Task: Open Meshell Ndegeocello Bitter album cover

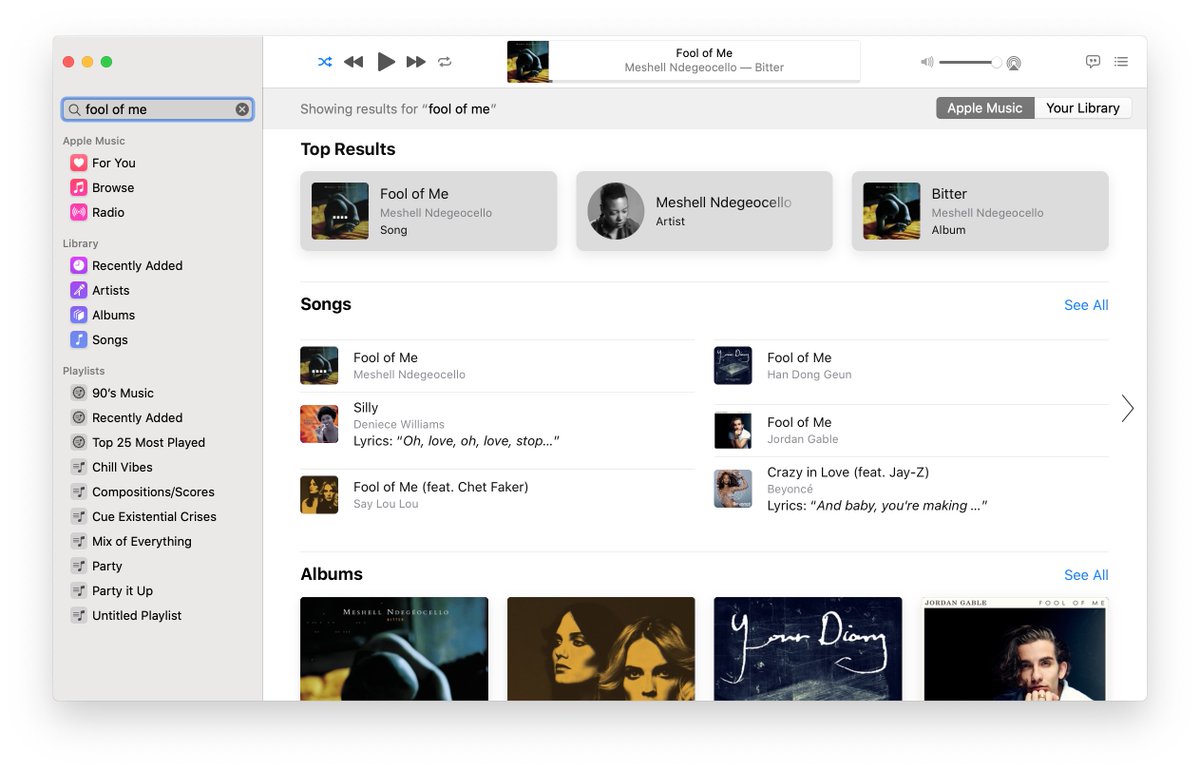Action: [x=394, y=648]
